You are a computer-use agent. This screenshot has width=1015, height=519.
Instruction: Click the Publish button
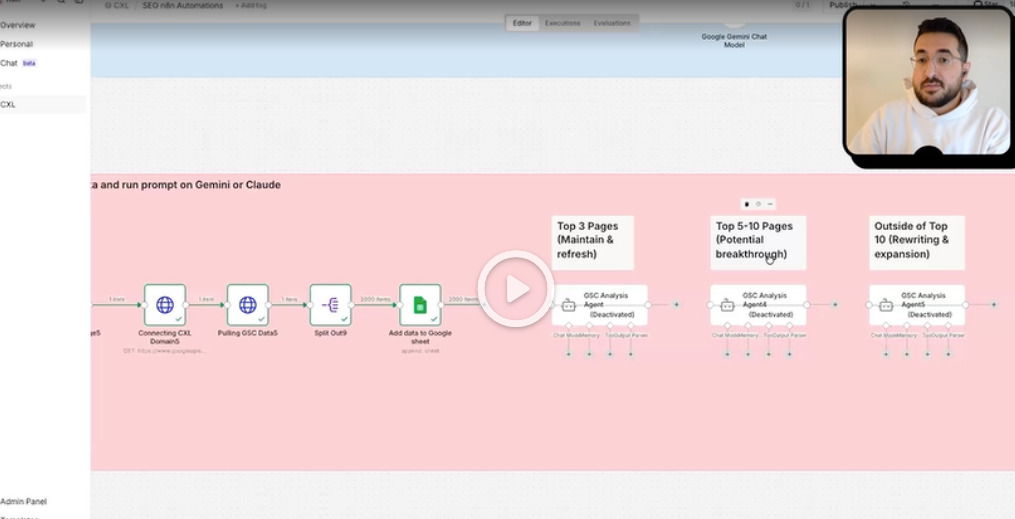pyautogui.click(x=843, y=5)
